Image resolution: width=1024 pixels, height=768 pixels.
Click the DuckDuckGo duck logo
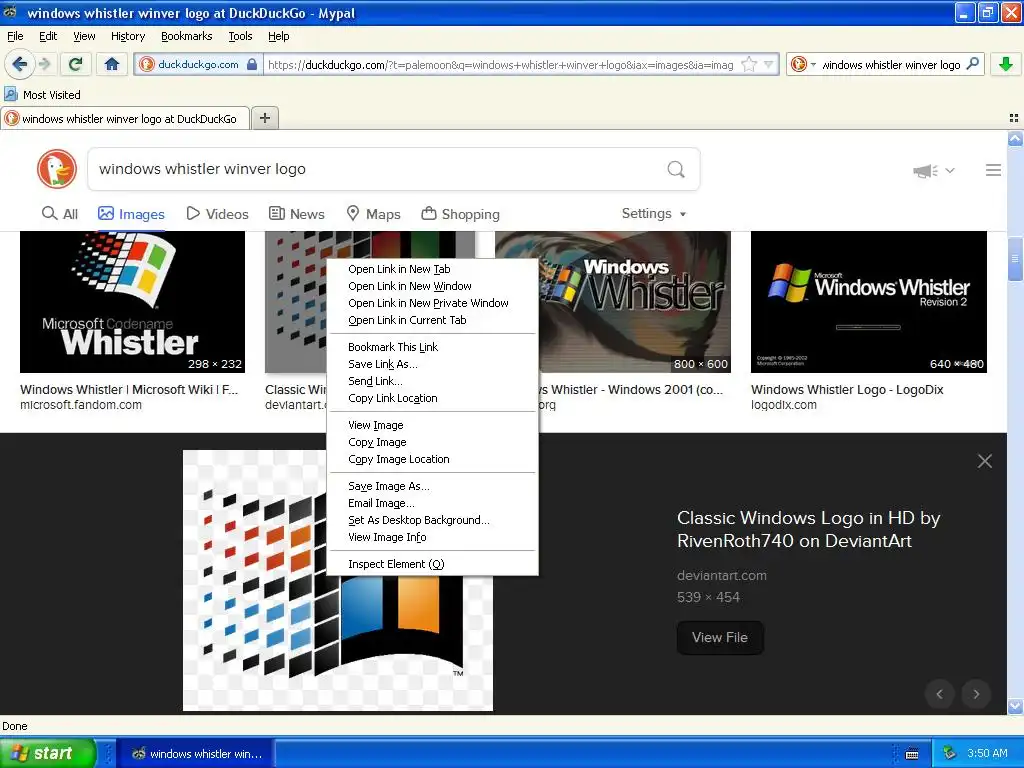[x=57, y=169]
